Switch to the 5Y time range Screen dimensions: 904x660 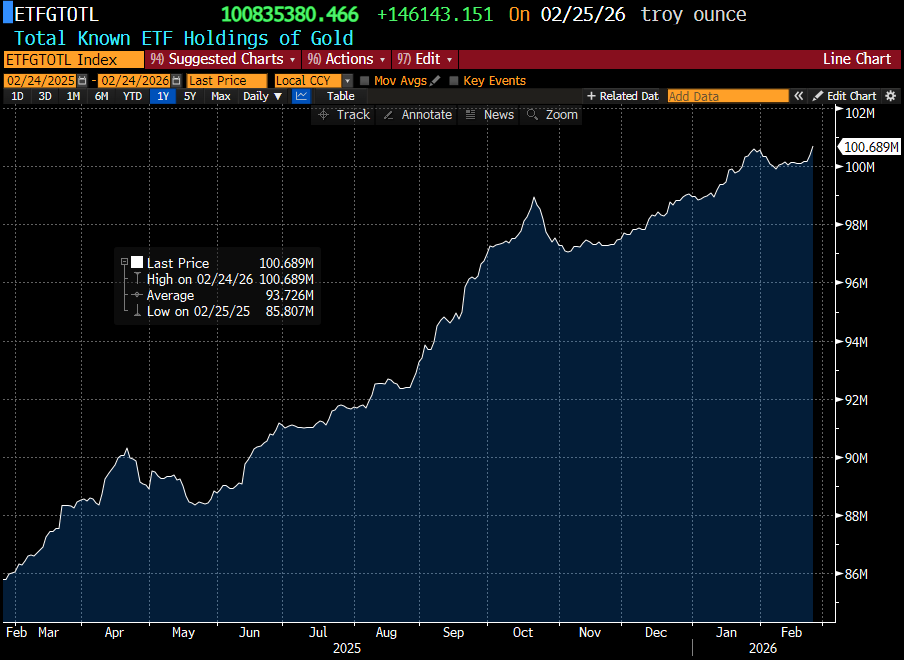click(190, 96)
